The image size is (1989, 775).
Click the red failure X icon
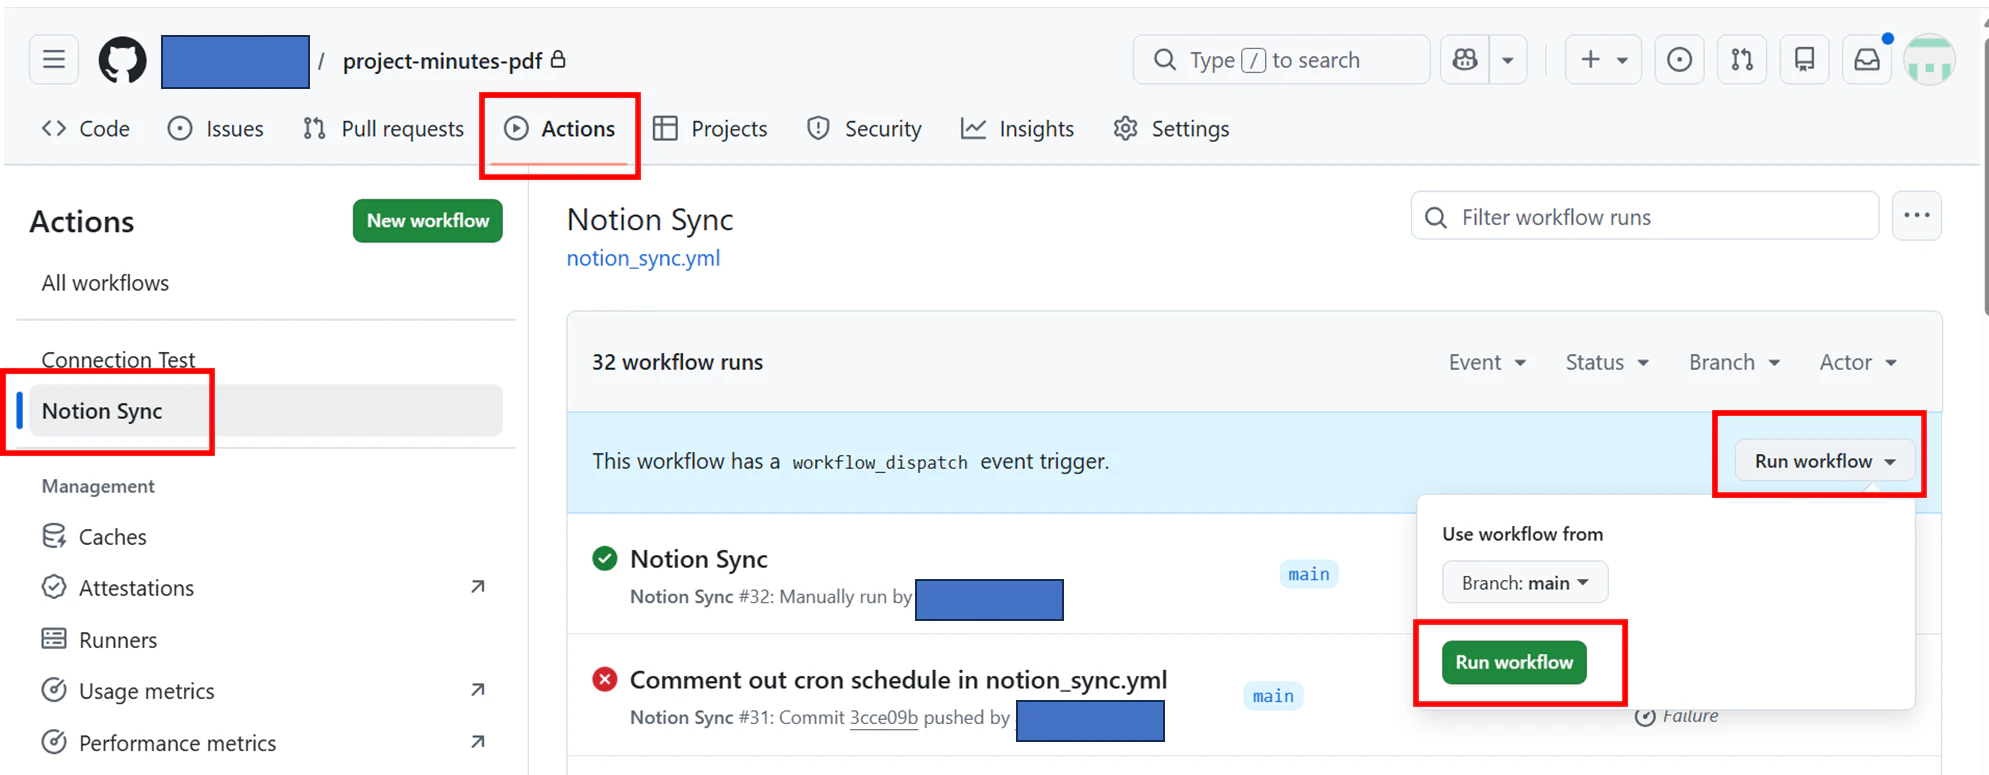coord(605,680)
